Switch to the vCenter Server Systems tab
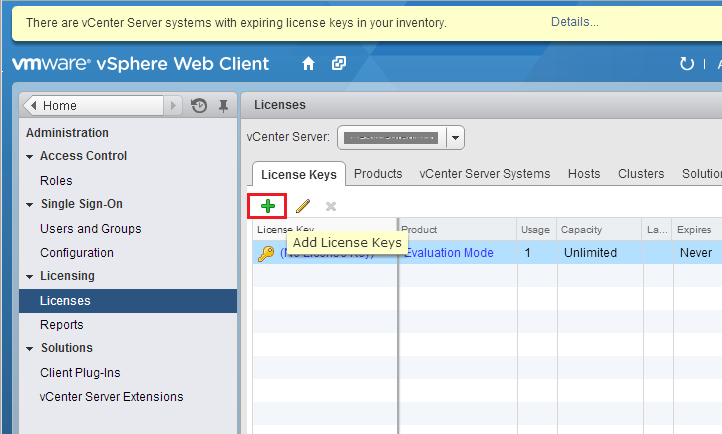This screenshot has height=434, width=722. tap(484, 174)
